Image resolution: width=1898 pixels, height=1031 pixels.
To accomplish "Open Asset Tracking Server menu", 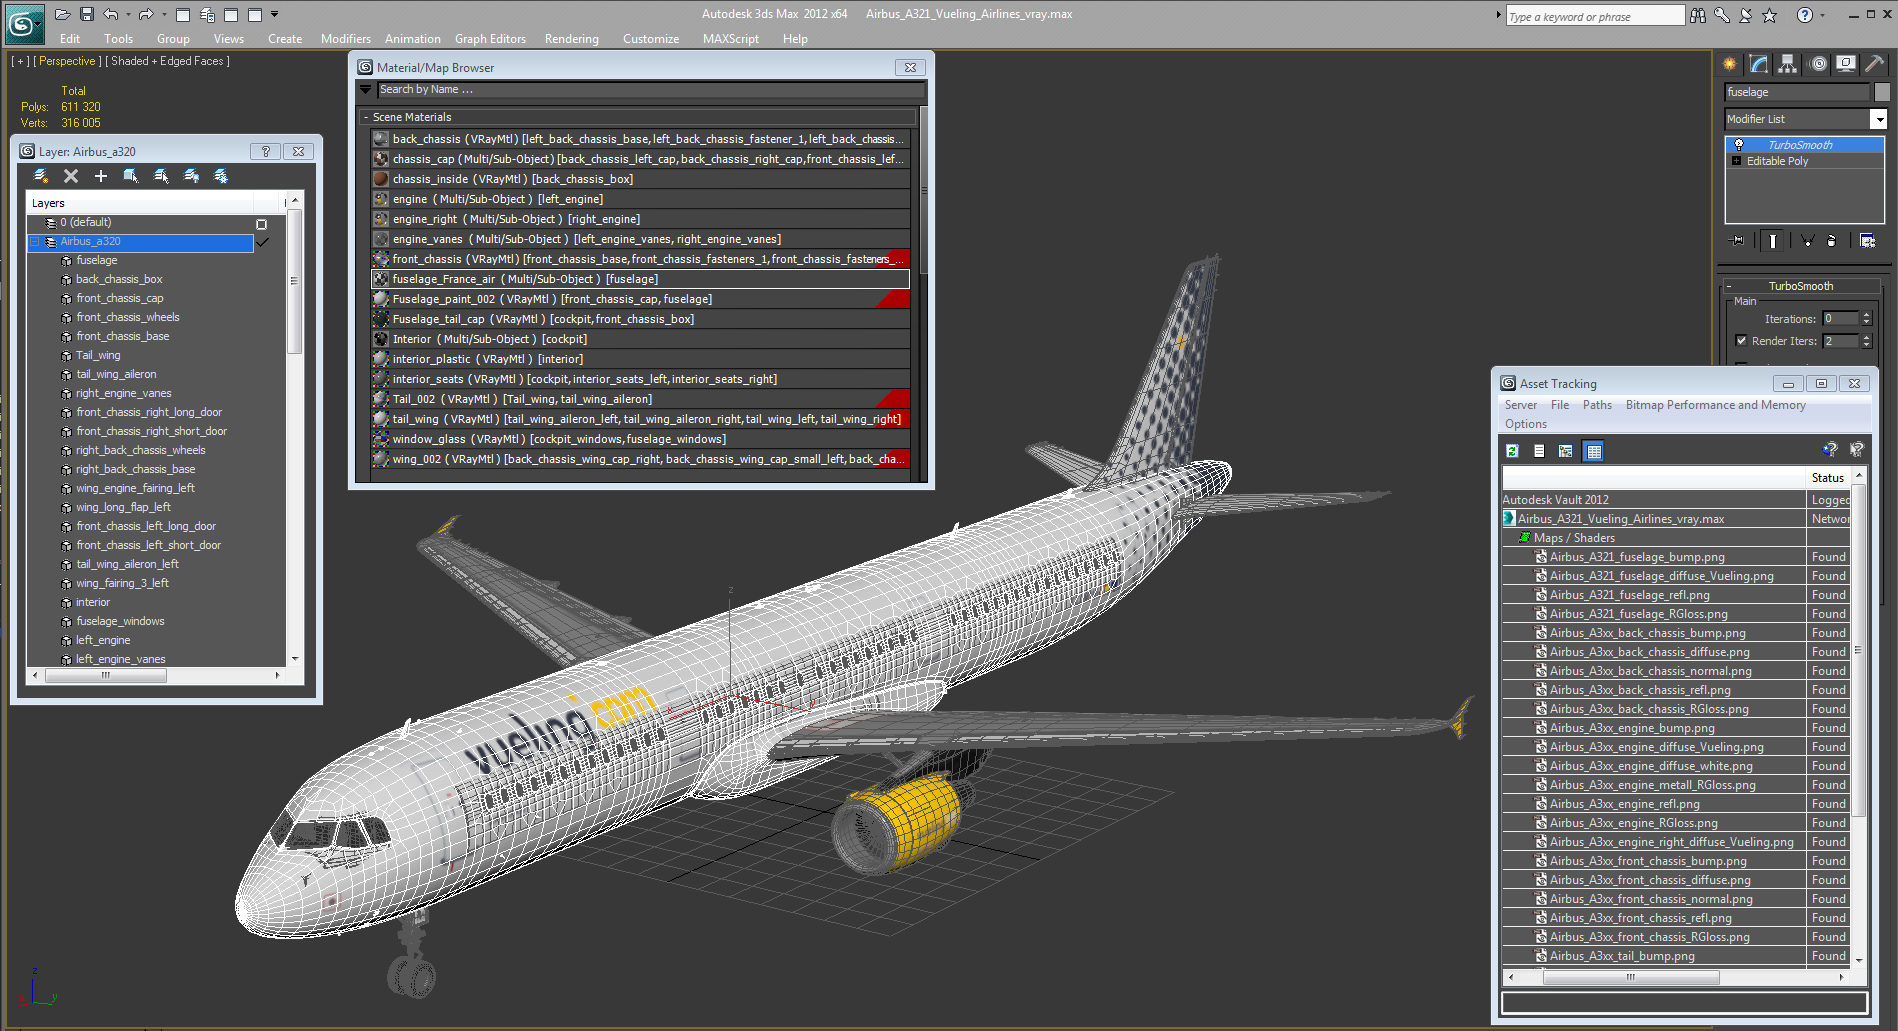I will pyautogui.click(x=1521, y=405).
